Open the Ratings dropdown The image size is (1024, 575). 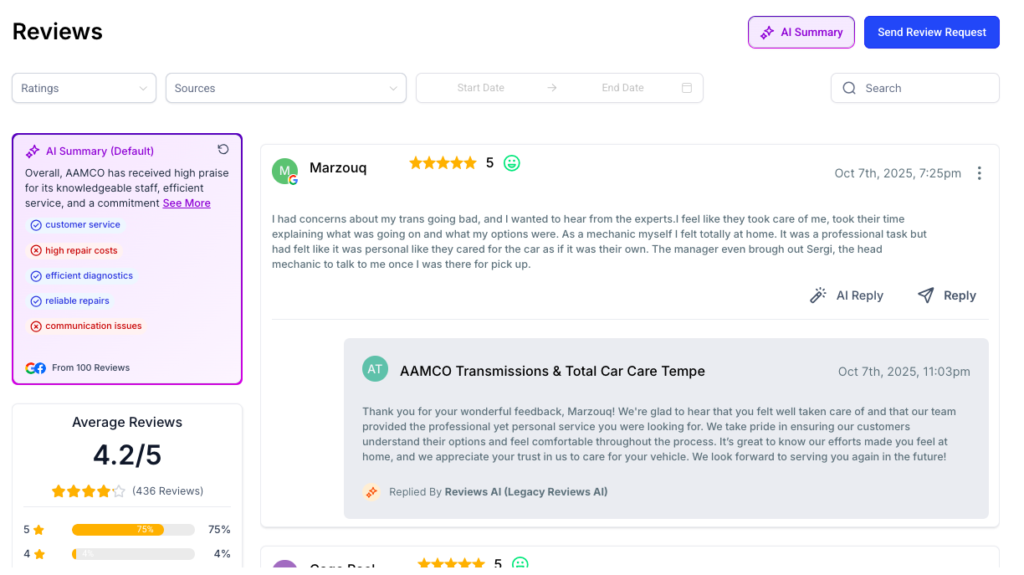pos(84,88)
